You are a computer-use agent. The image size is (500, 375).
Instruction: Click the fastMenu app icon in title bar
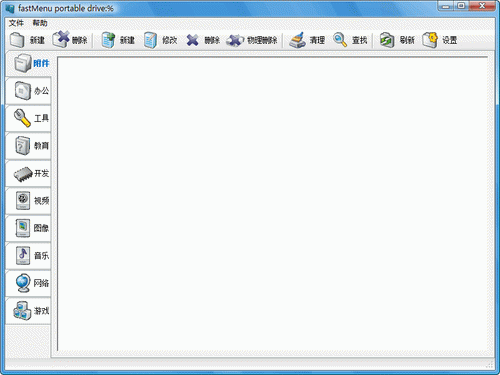10,9
